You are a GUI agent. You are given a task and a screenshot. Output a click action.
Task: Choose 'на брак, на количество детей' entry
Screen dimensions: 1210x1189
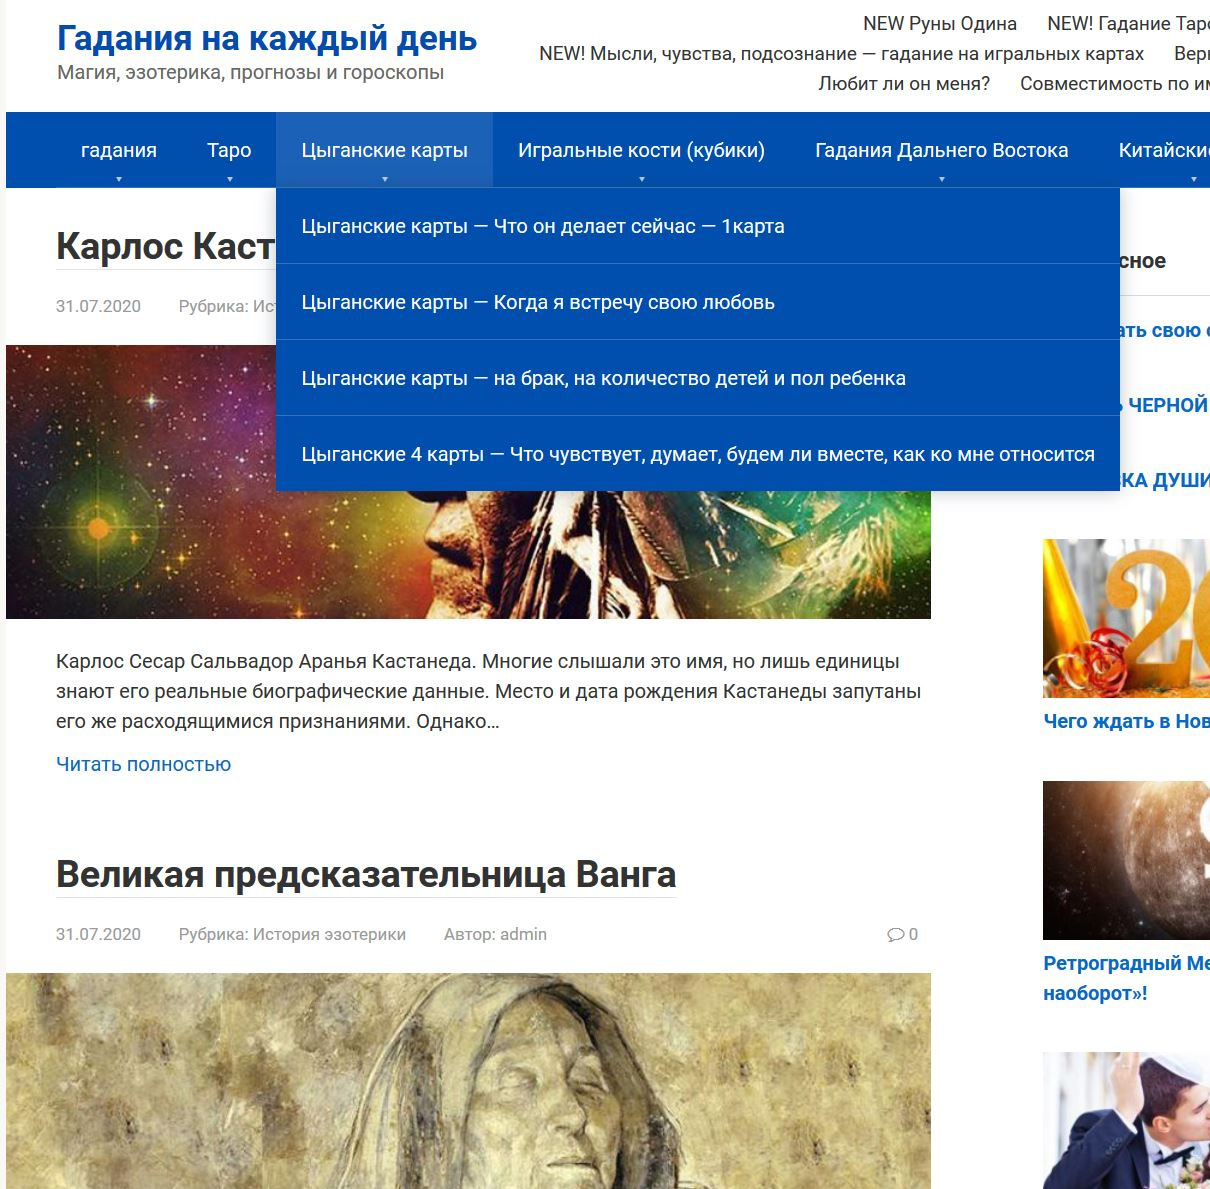697,378
